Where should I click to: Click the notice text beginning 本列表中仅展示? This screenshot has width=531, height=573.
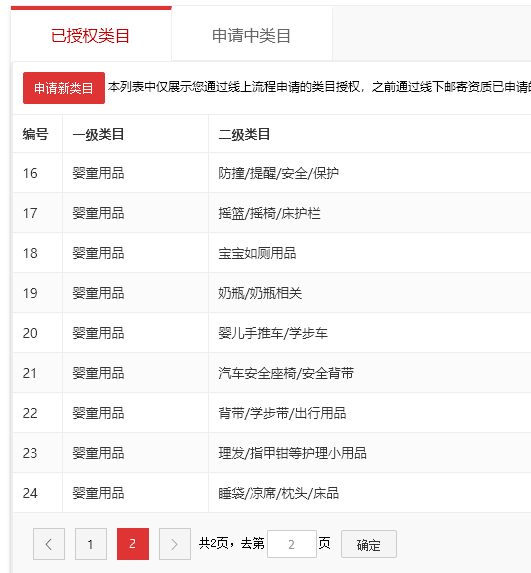click(319, 87)
